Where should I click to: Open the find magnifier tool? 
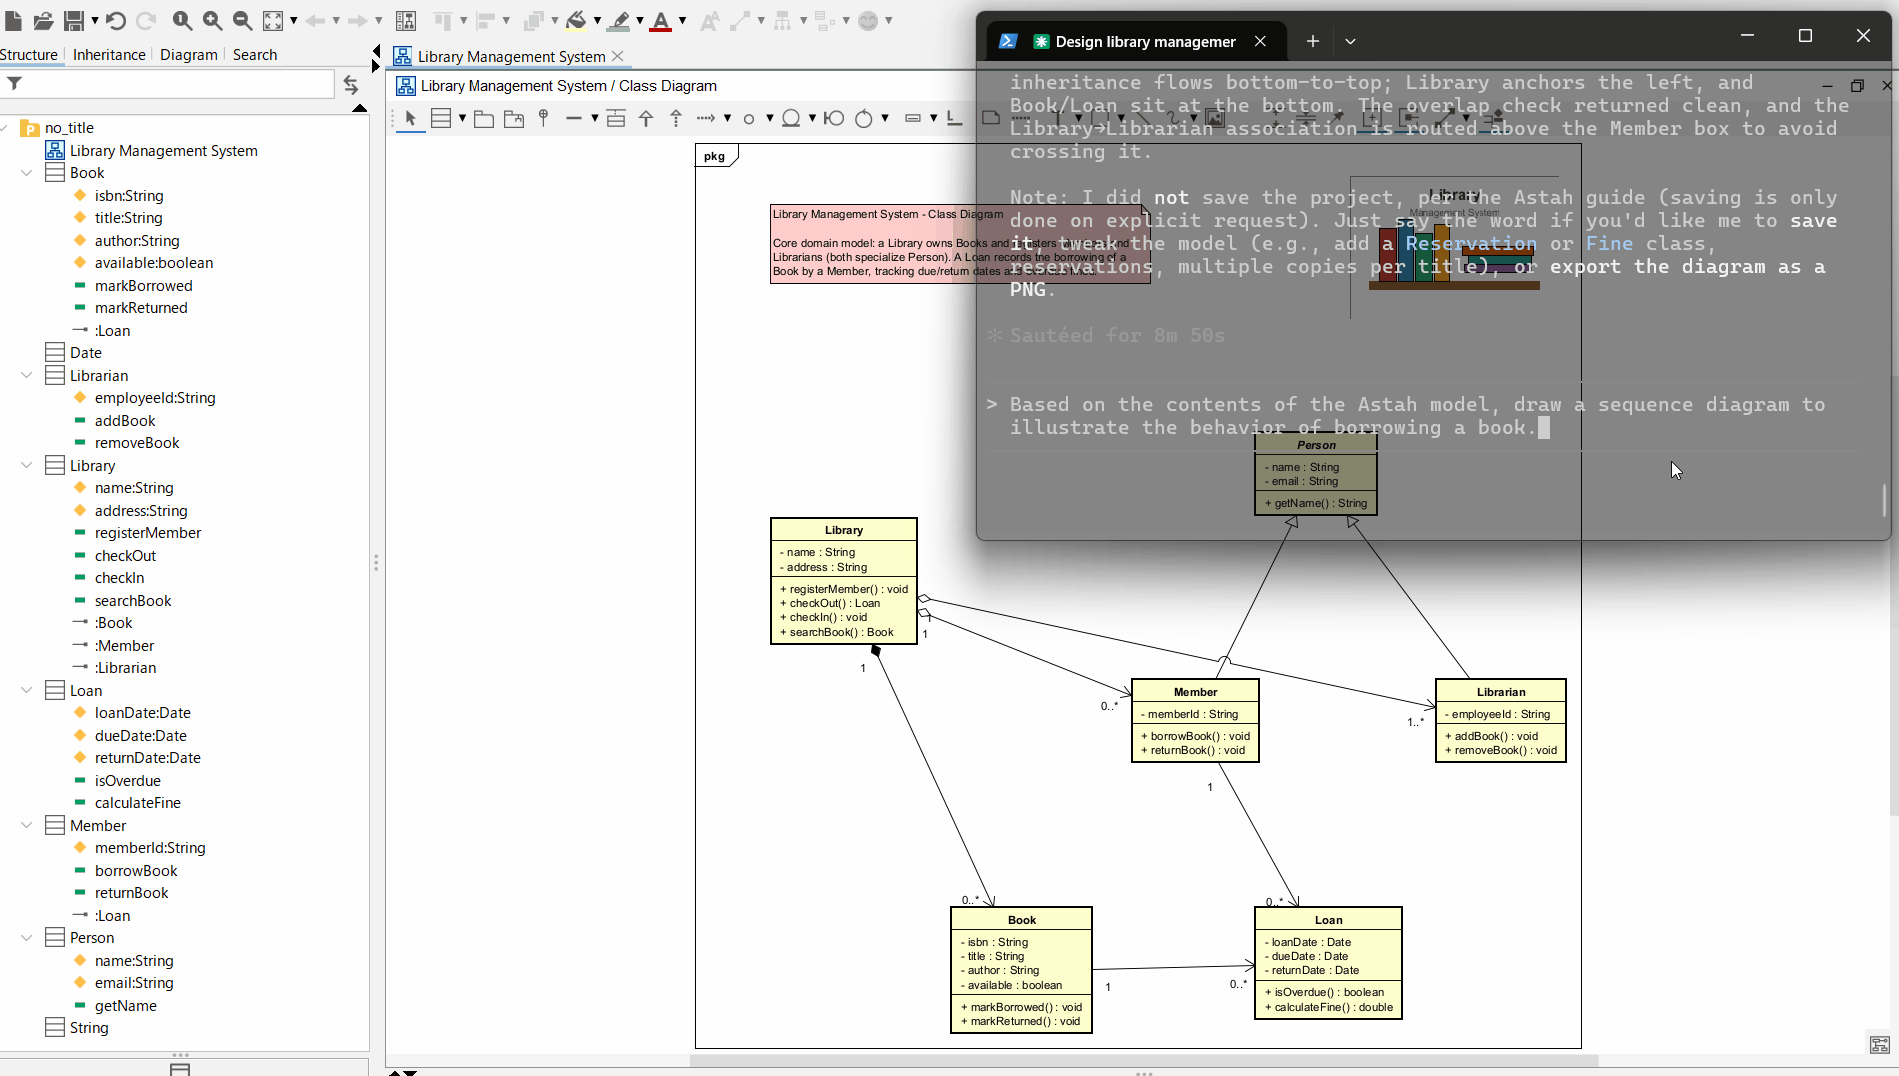pyautogui.click(x=182, y=20)
